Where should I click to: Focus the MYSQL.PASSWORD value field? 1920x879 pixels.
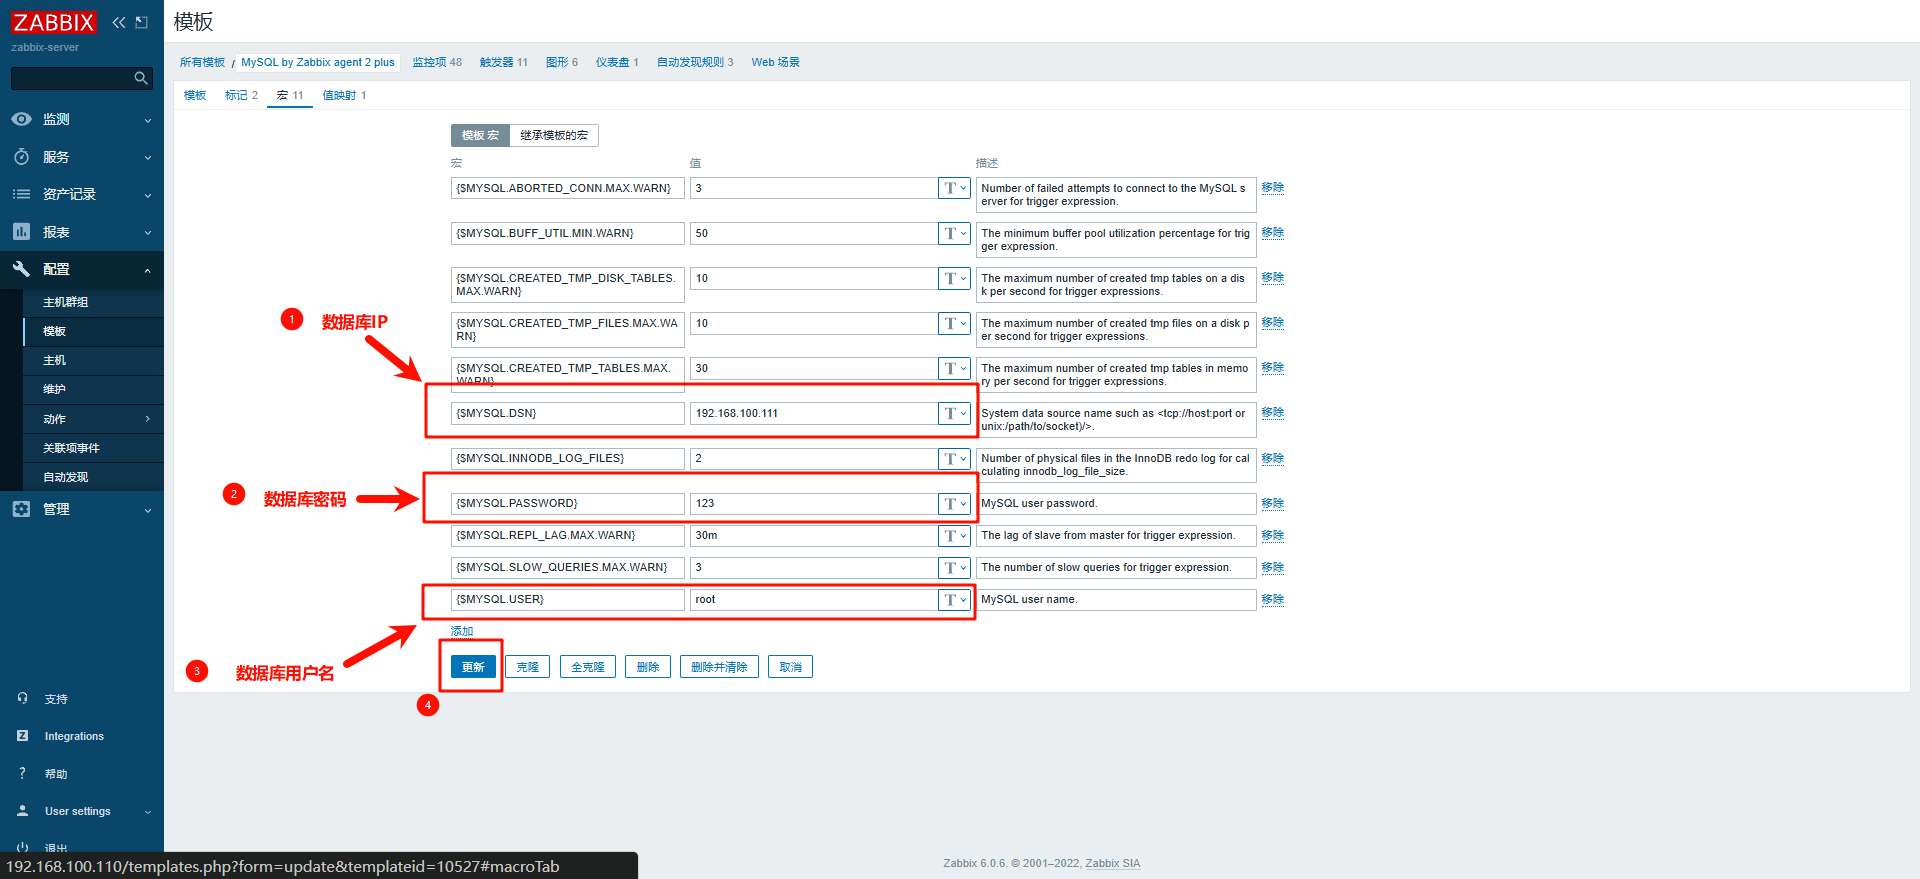(814, 503)
